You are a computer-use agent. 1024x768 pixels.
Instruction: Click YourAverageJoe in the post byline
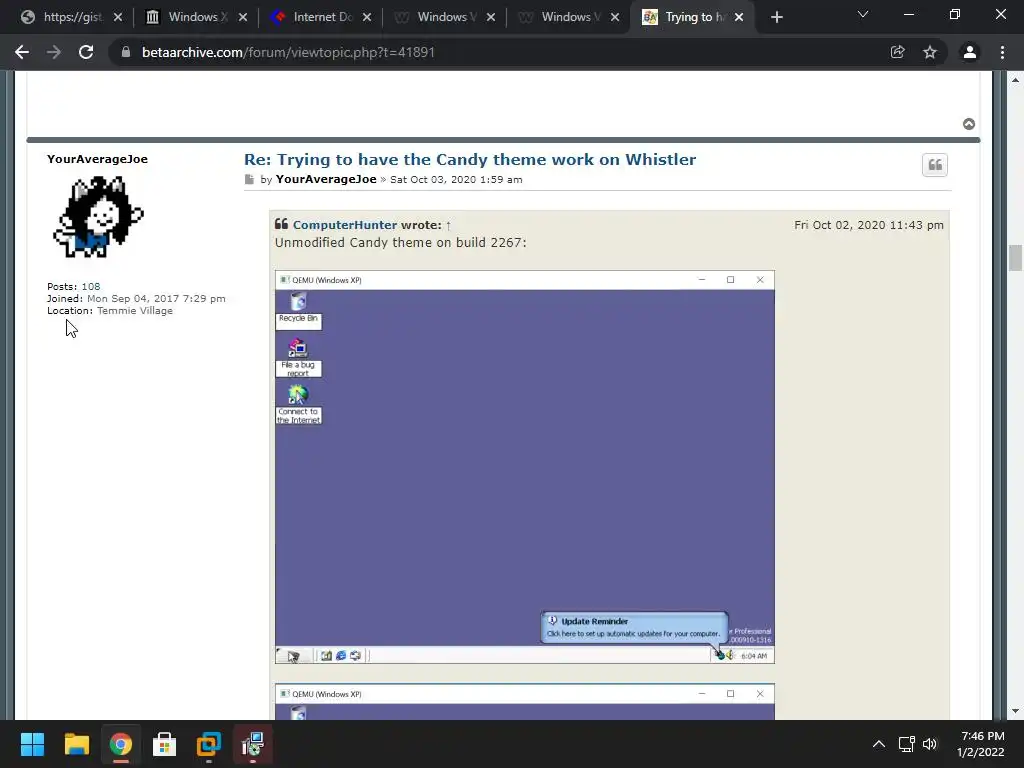[326, 180]
